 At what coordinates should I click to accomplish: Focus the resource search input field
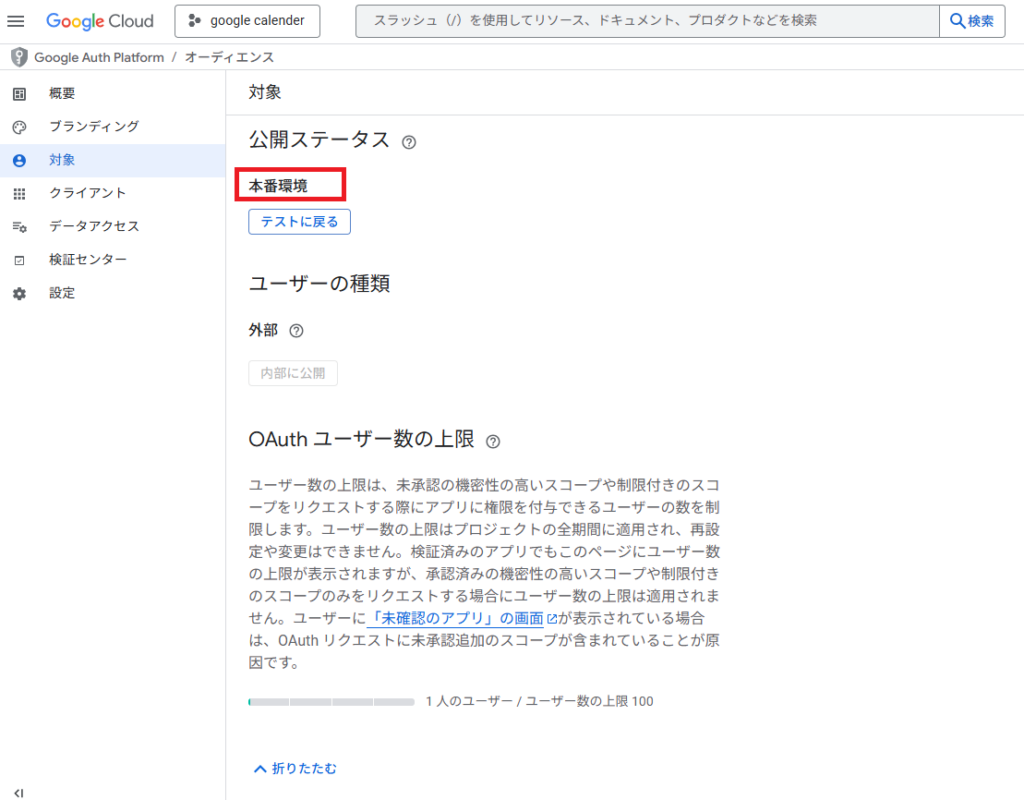[x=646, y=21]
